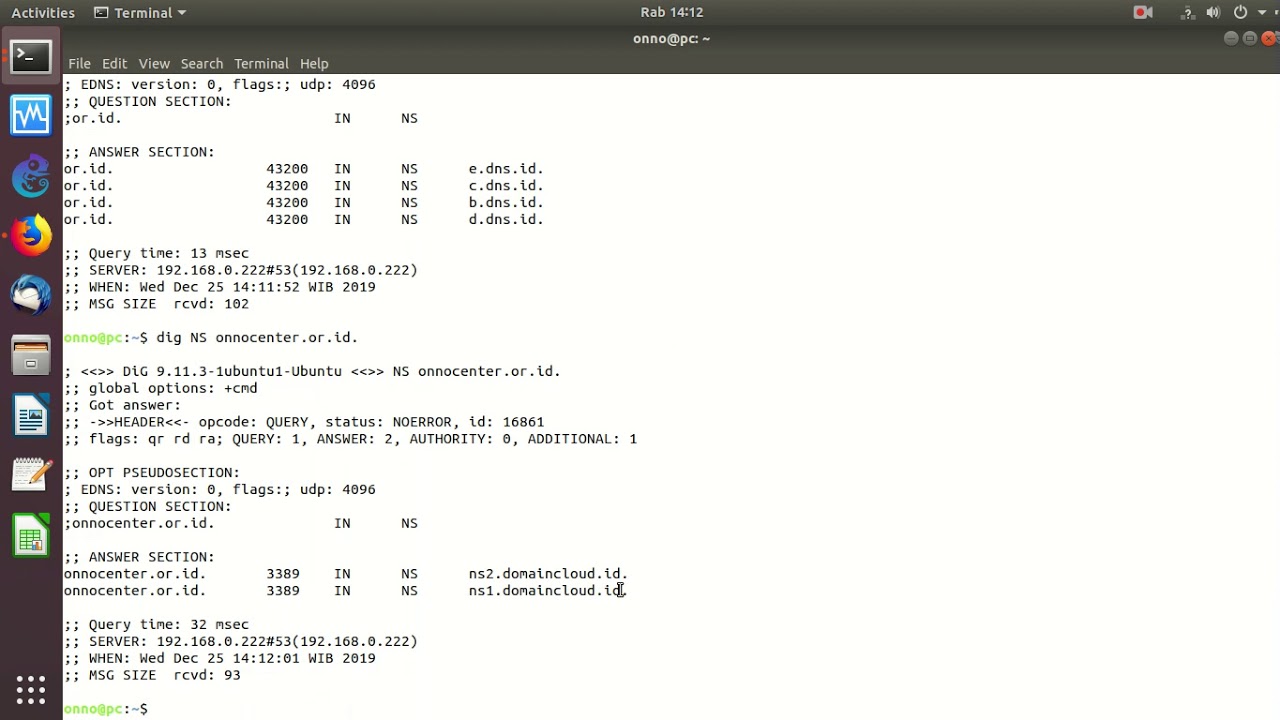Open the Terminal icon in the dock
Image resolution: width=1280 pixels, height=720 pixels.
(31, 57)
